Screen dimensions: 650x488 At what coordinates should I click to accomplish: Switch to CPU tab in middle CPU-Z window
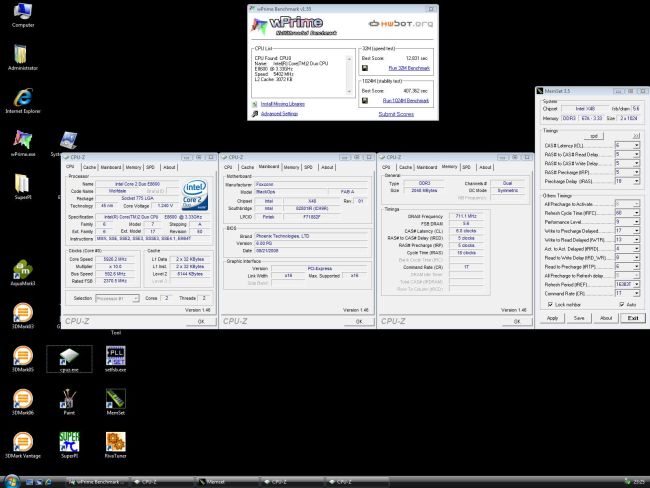pyautogui.click(x=228, y=167)
